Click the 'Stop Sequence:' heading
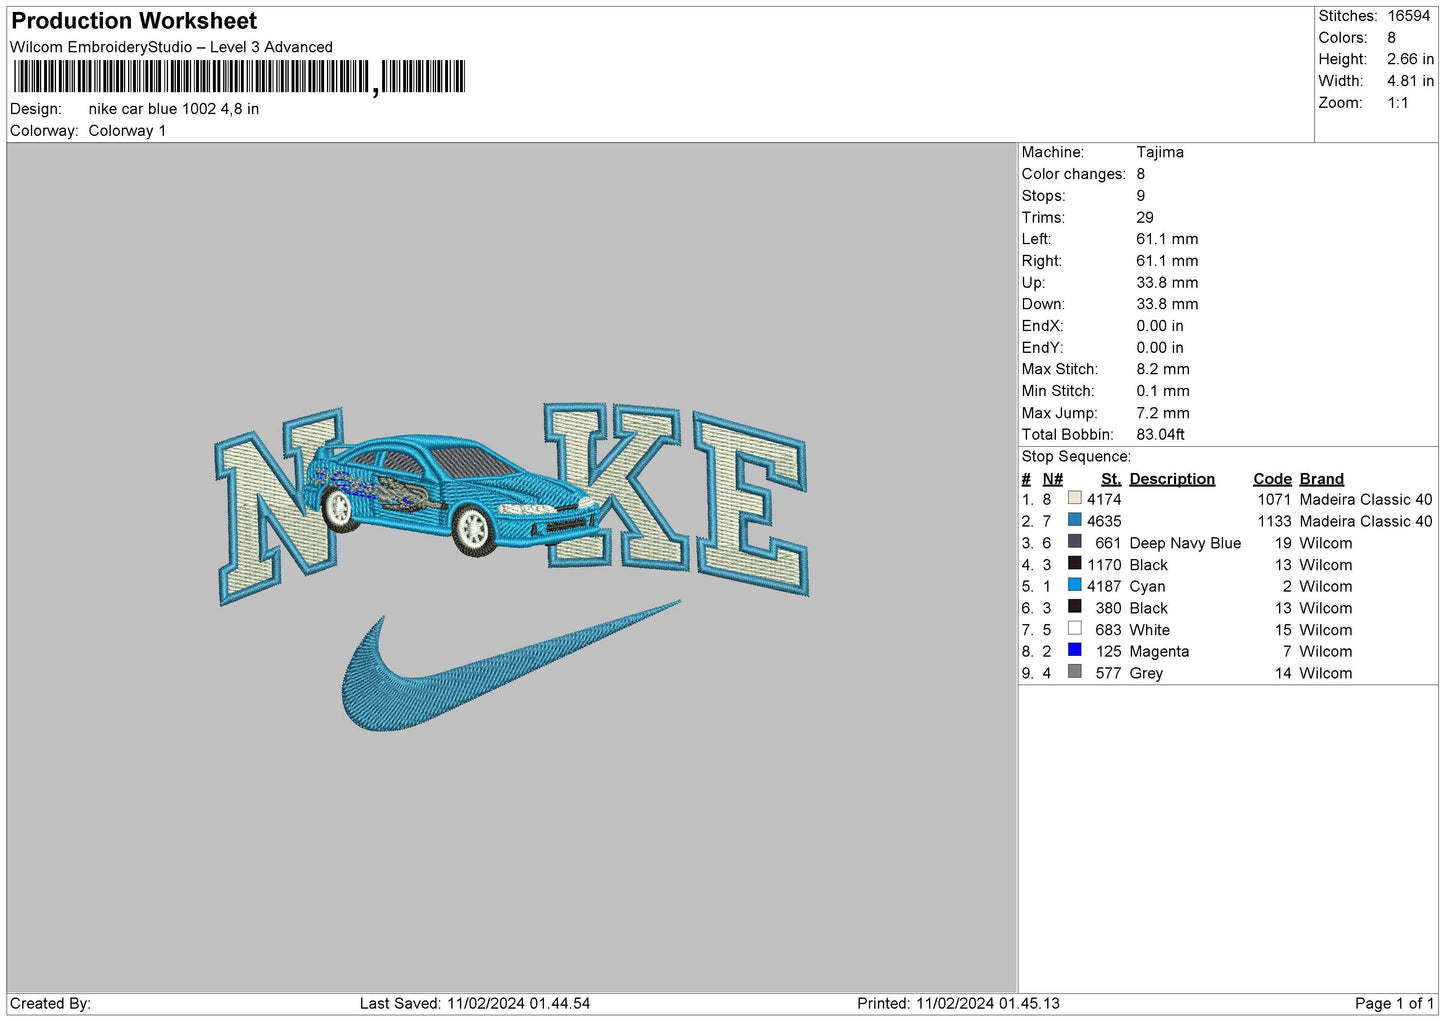The image size is (1445, 1021). click(1076, 456)
